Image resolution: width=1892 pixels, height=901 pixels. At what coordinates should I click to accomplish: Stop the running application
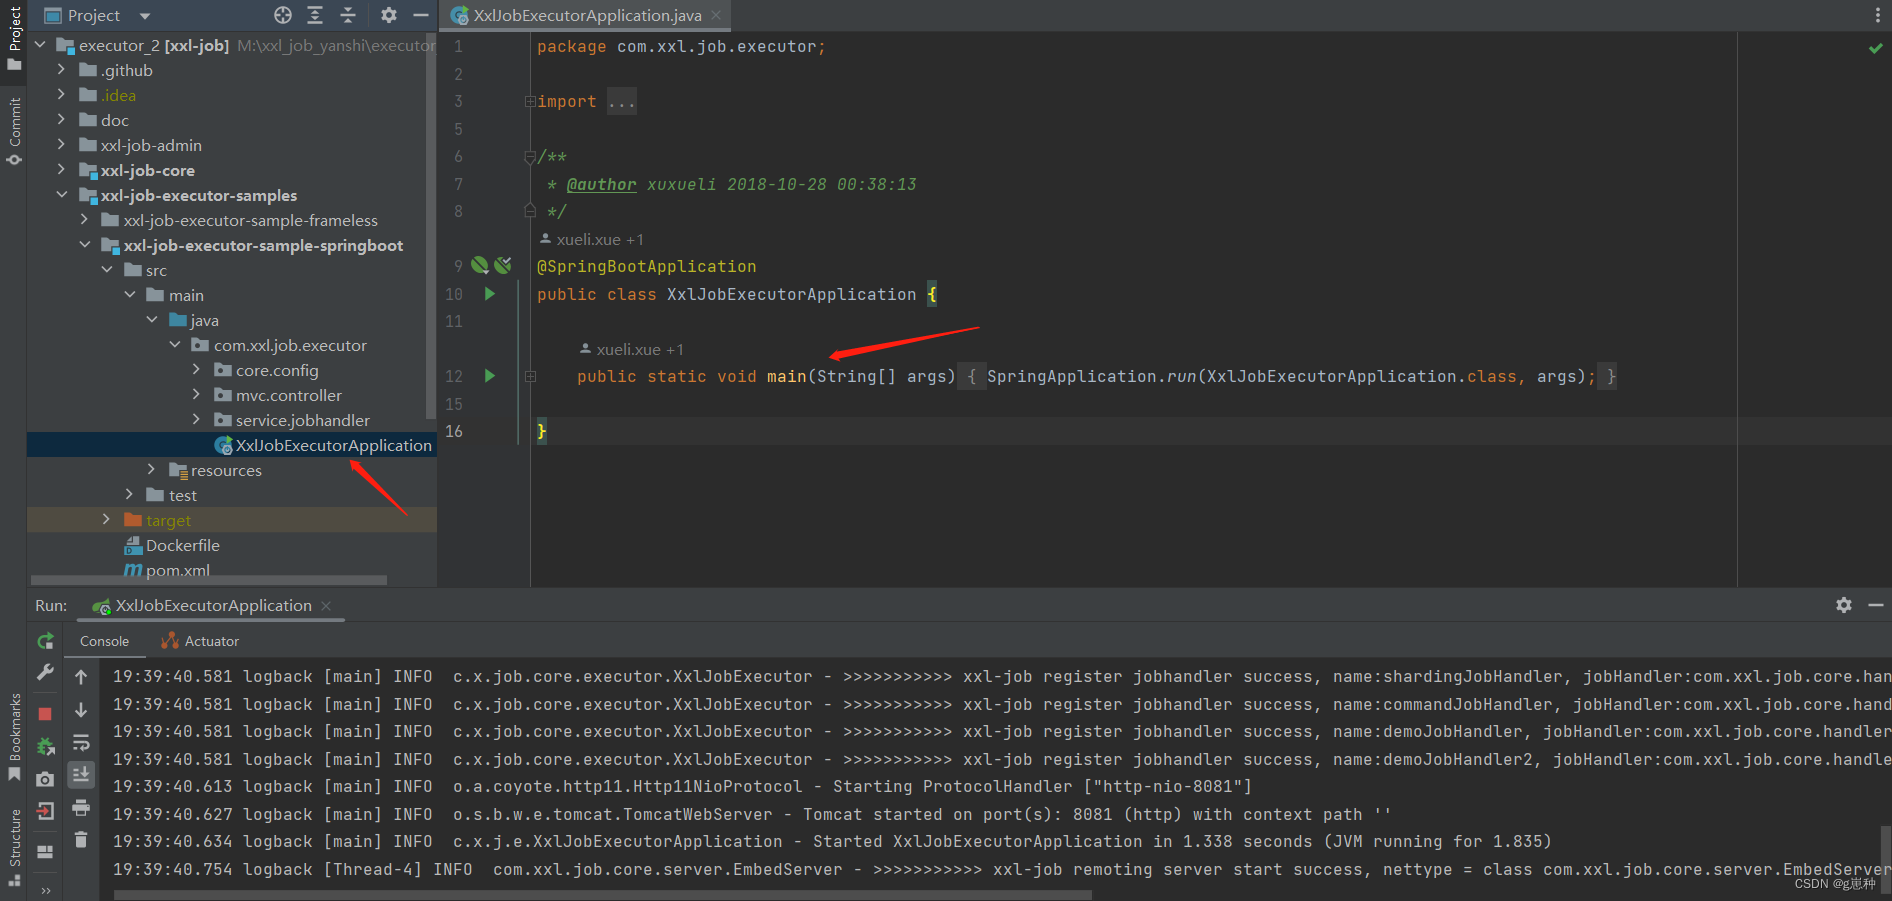[x=45, y=713]
